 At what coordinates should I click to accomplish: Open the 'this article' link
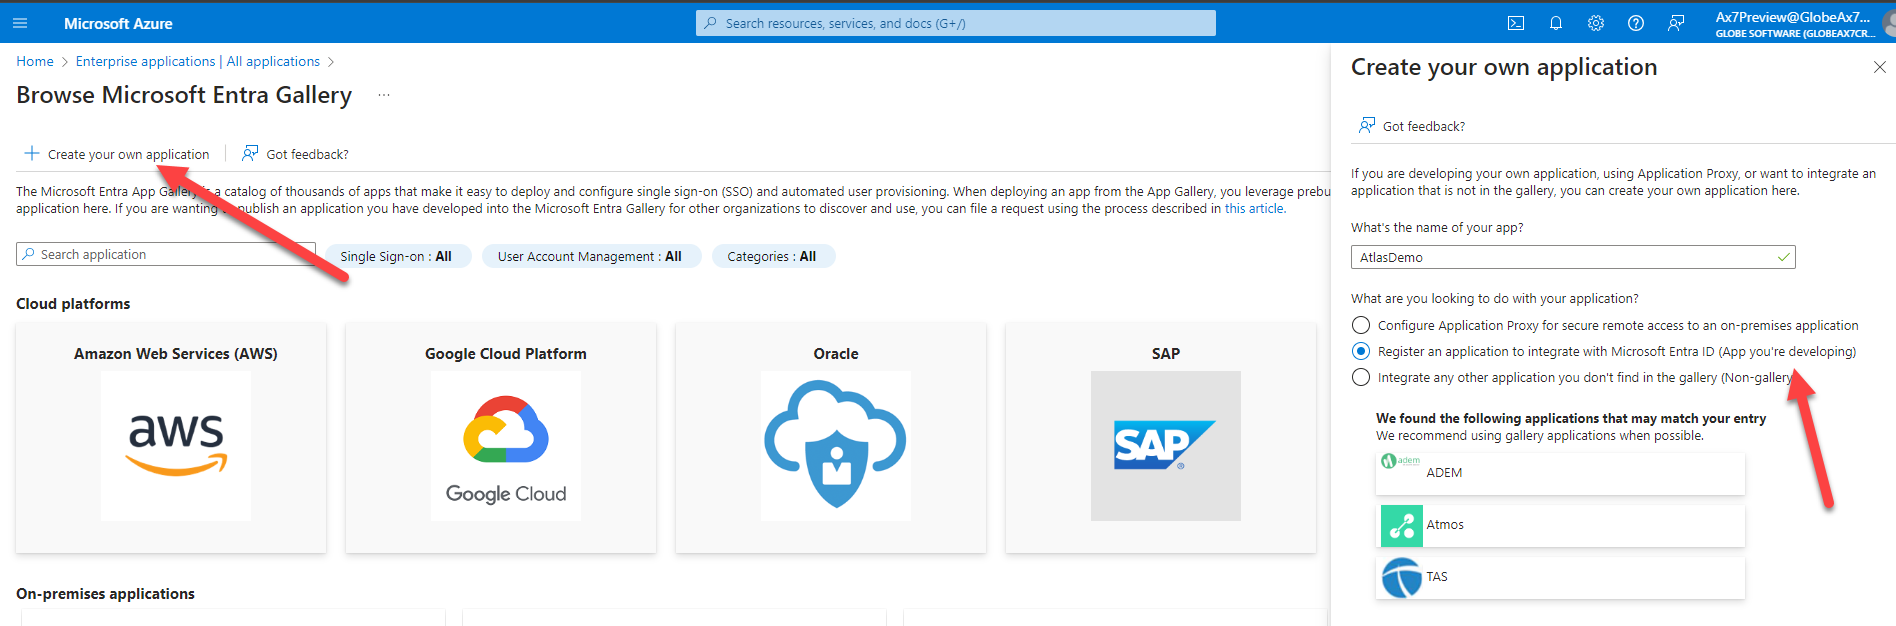(x=1255, y=208)
